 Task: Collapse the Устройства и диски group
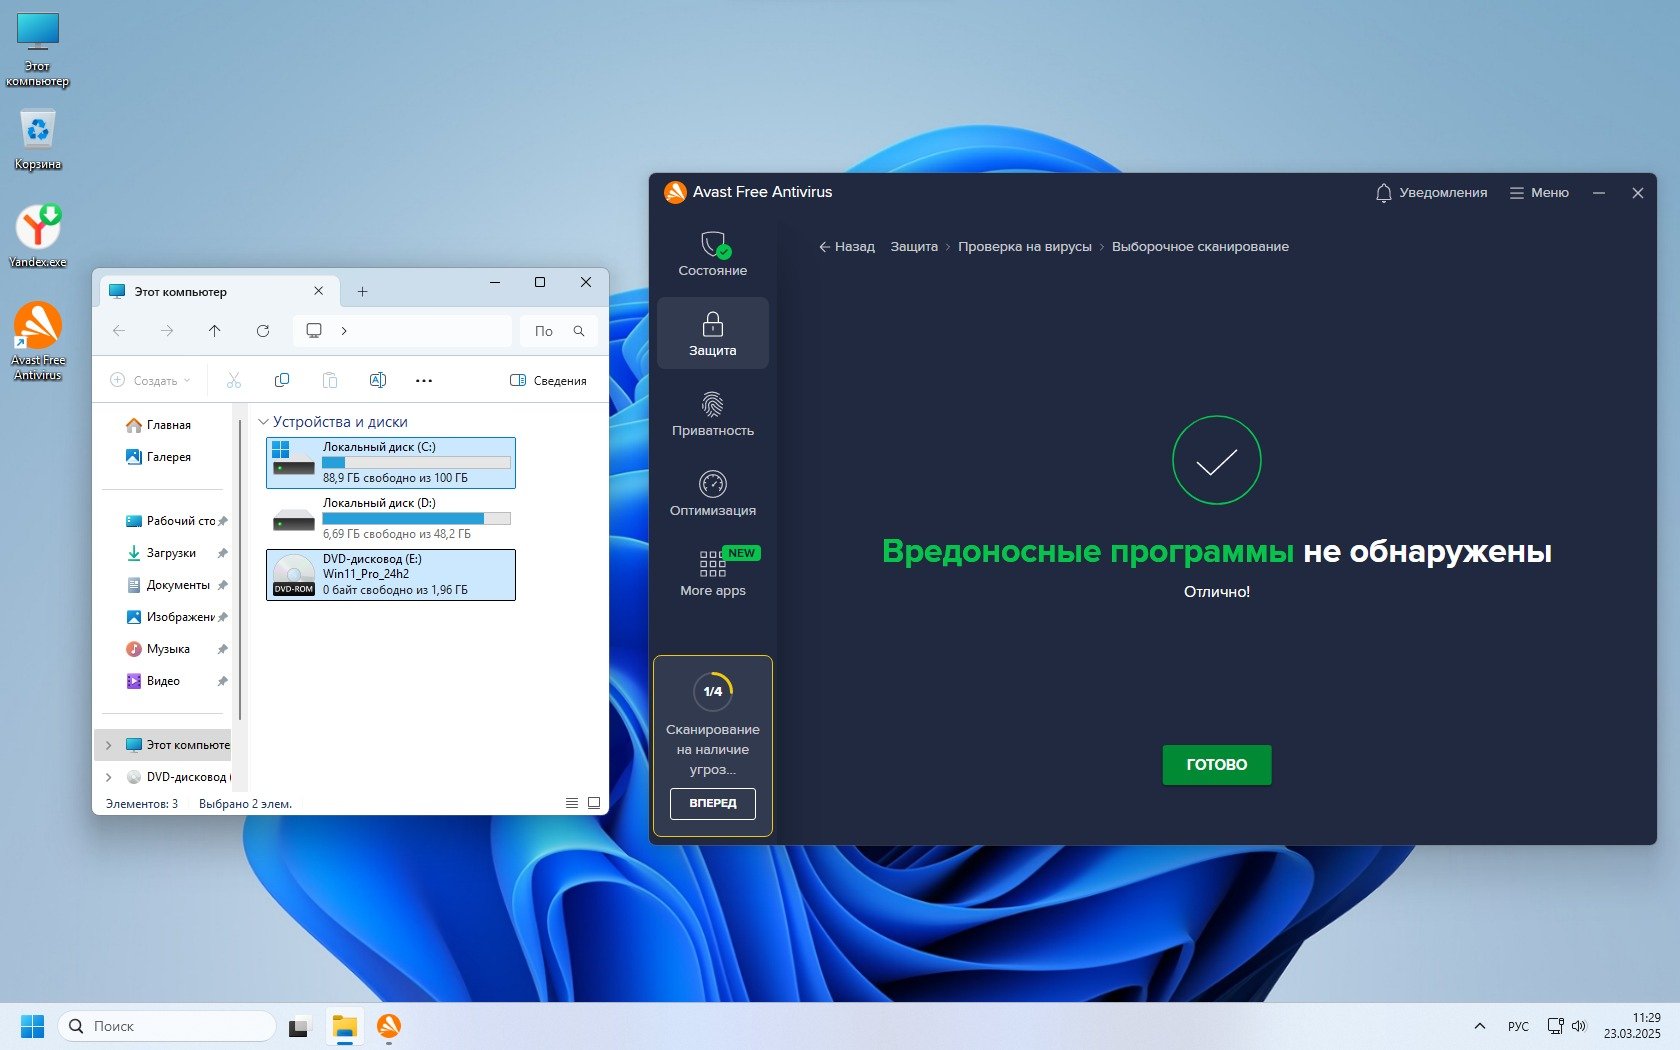(264, 422)
